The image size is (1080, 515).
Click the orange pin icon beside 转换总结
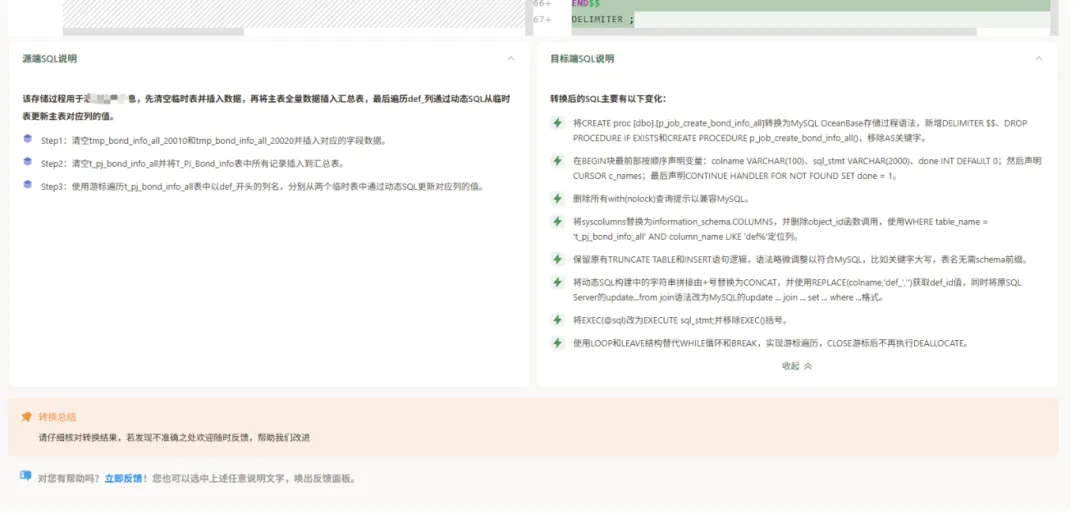click(x=26, y=417)
